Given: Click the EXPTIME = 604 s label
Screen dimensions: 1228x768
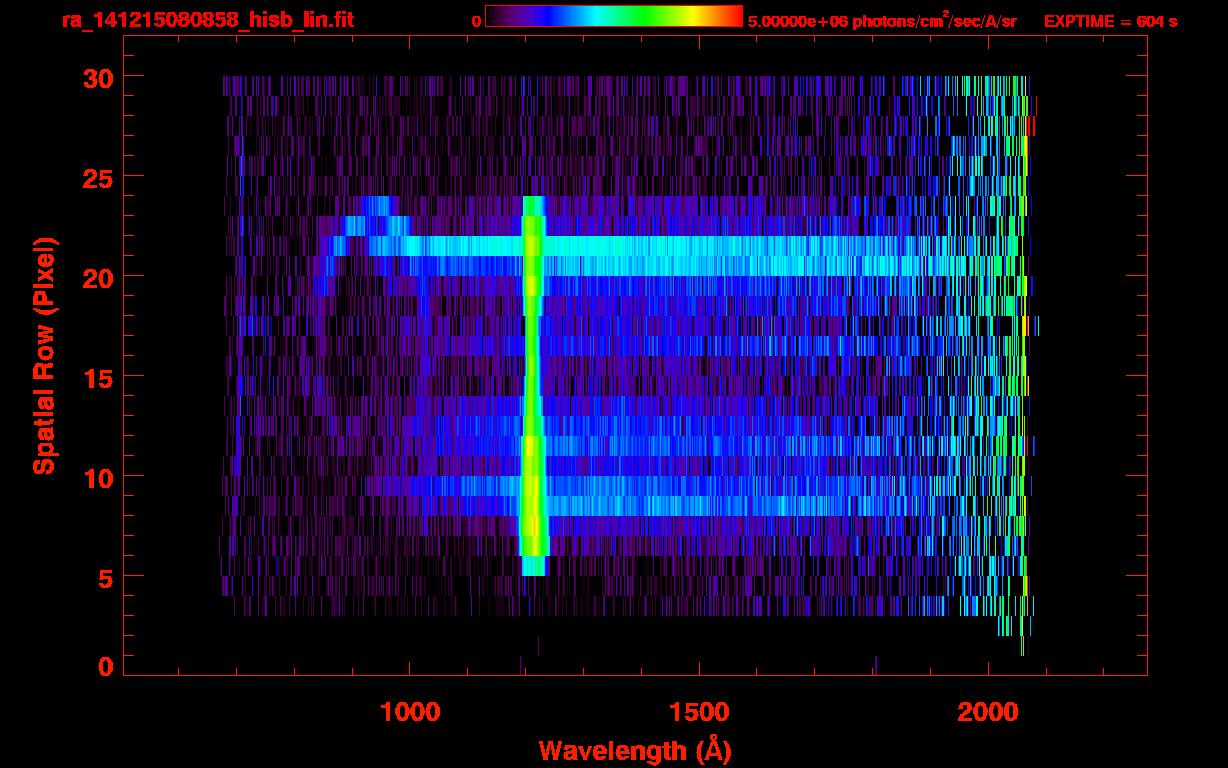Looking at the screenshot, I should pos(1110,20).
